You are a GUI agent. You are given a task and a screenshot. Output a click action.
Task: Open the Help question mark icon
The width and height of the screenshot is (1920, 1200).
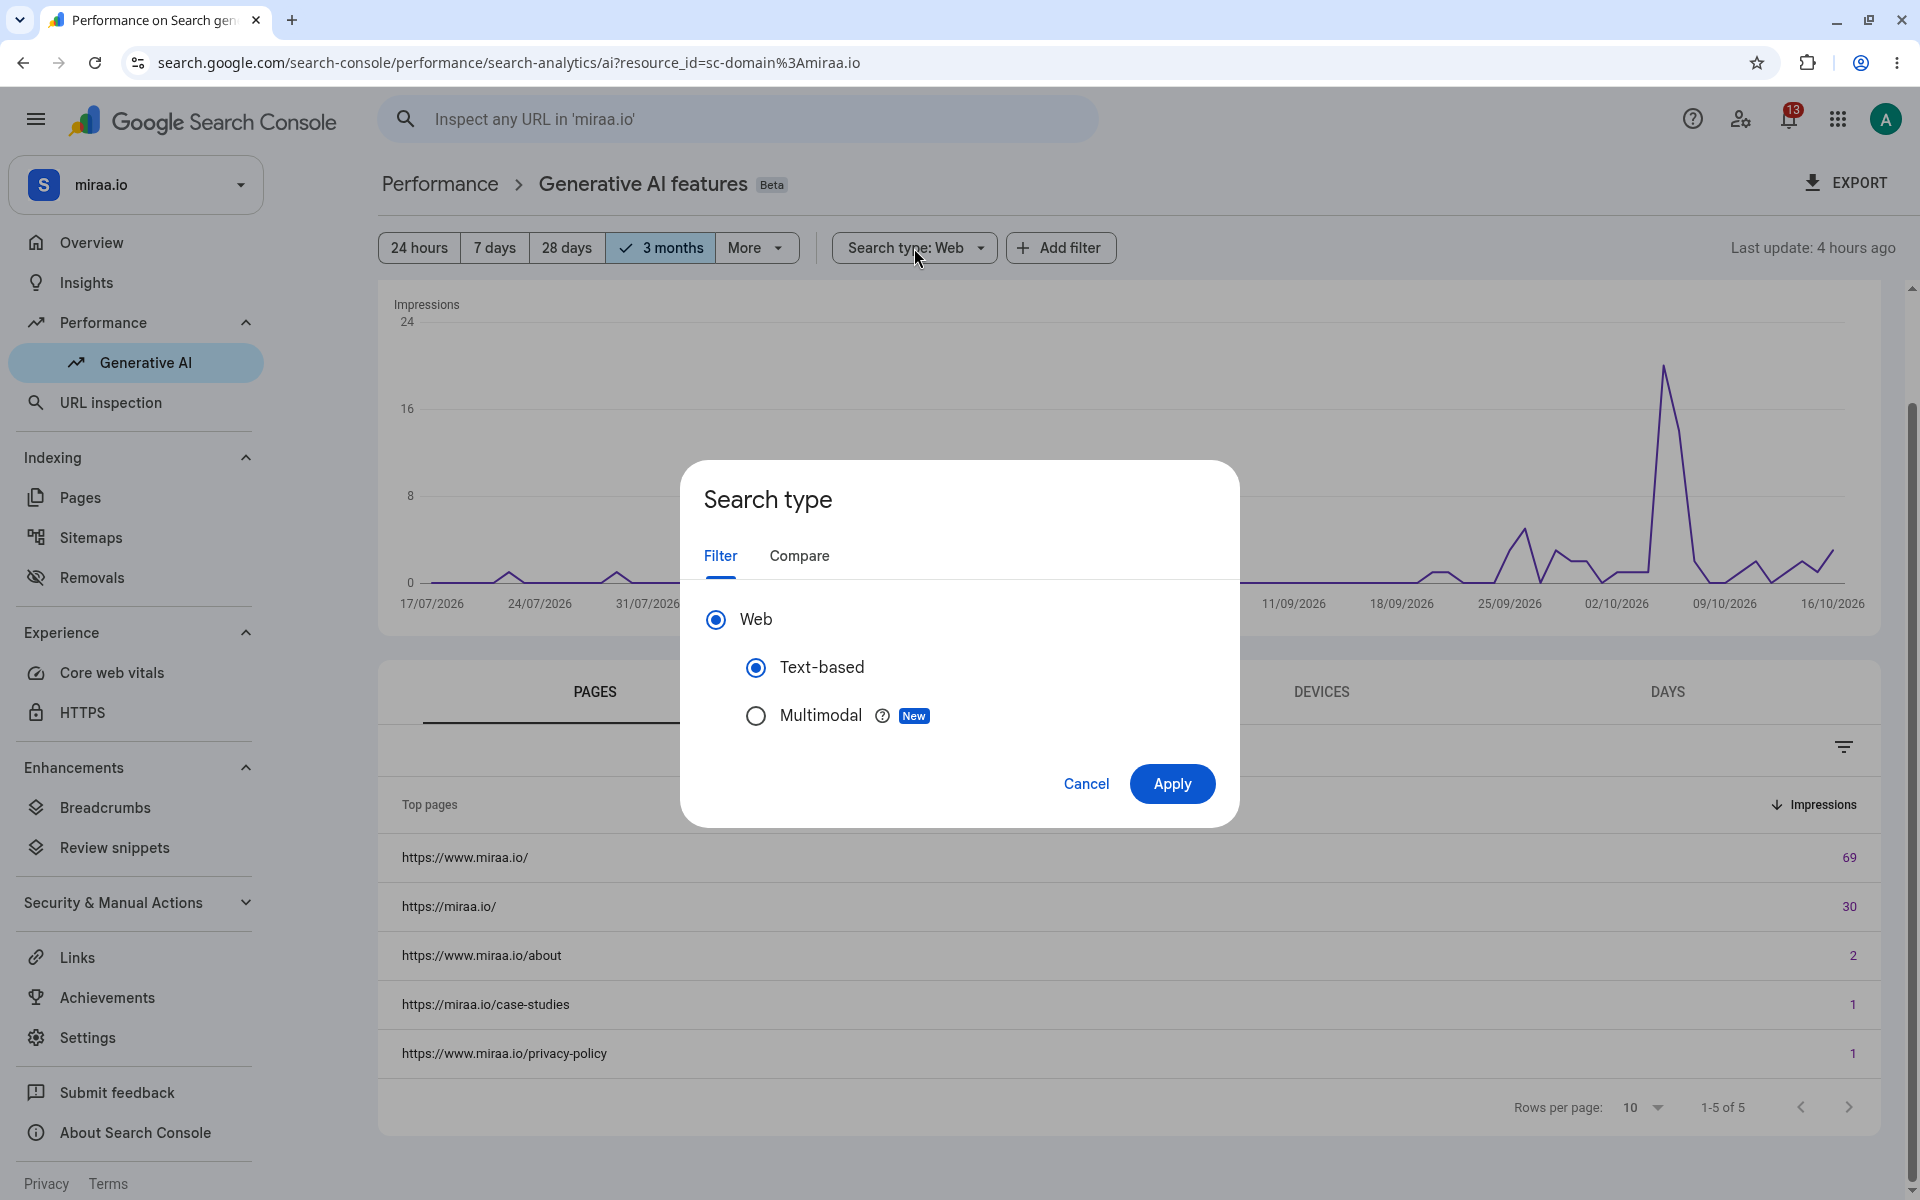(x=1692, y=120)
